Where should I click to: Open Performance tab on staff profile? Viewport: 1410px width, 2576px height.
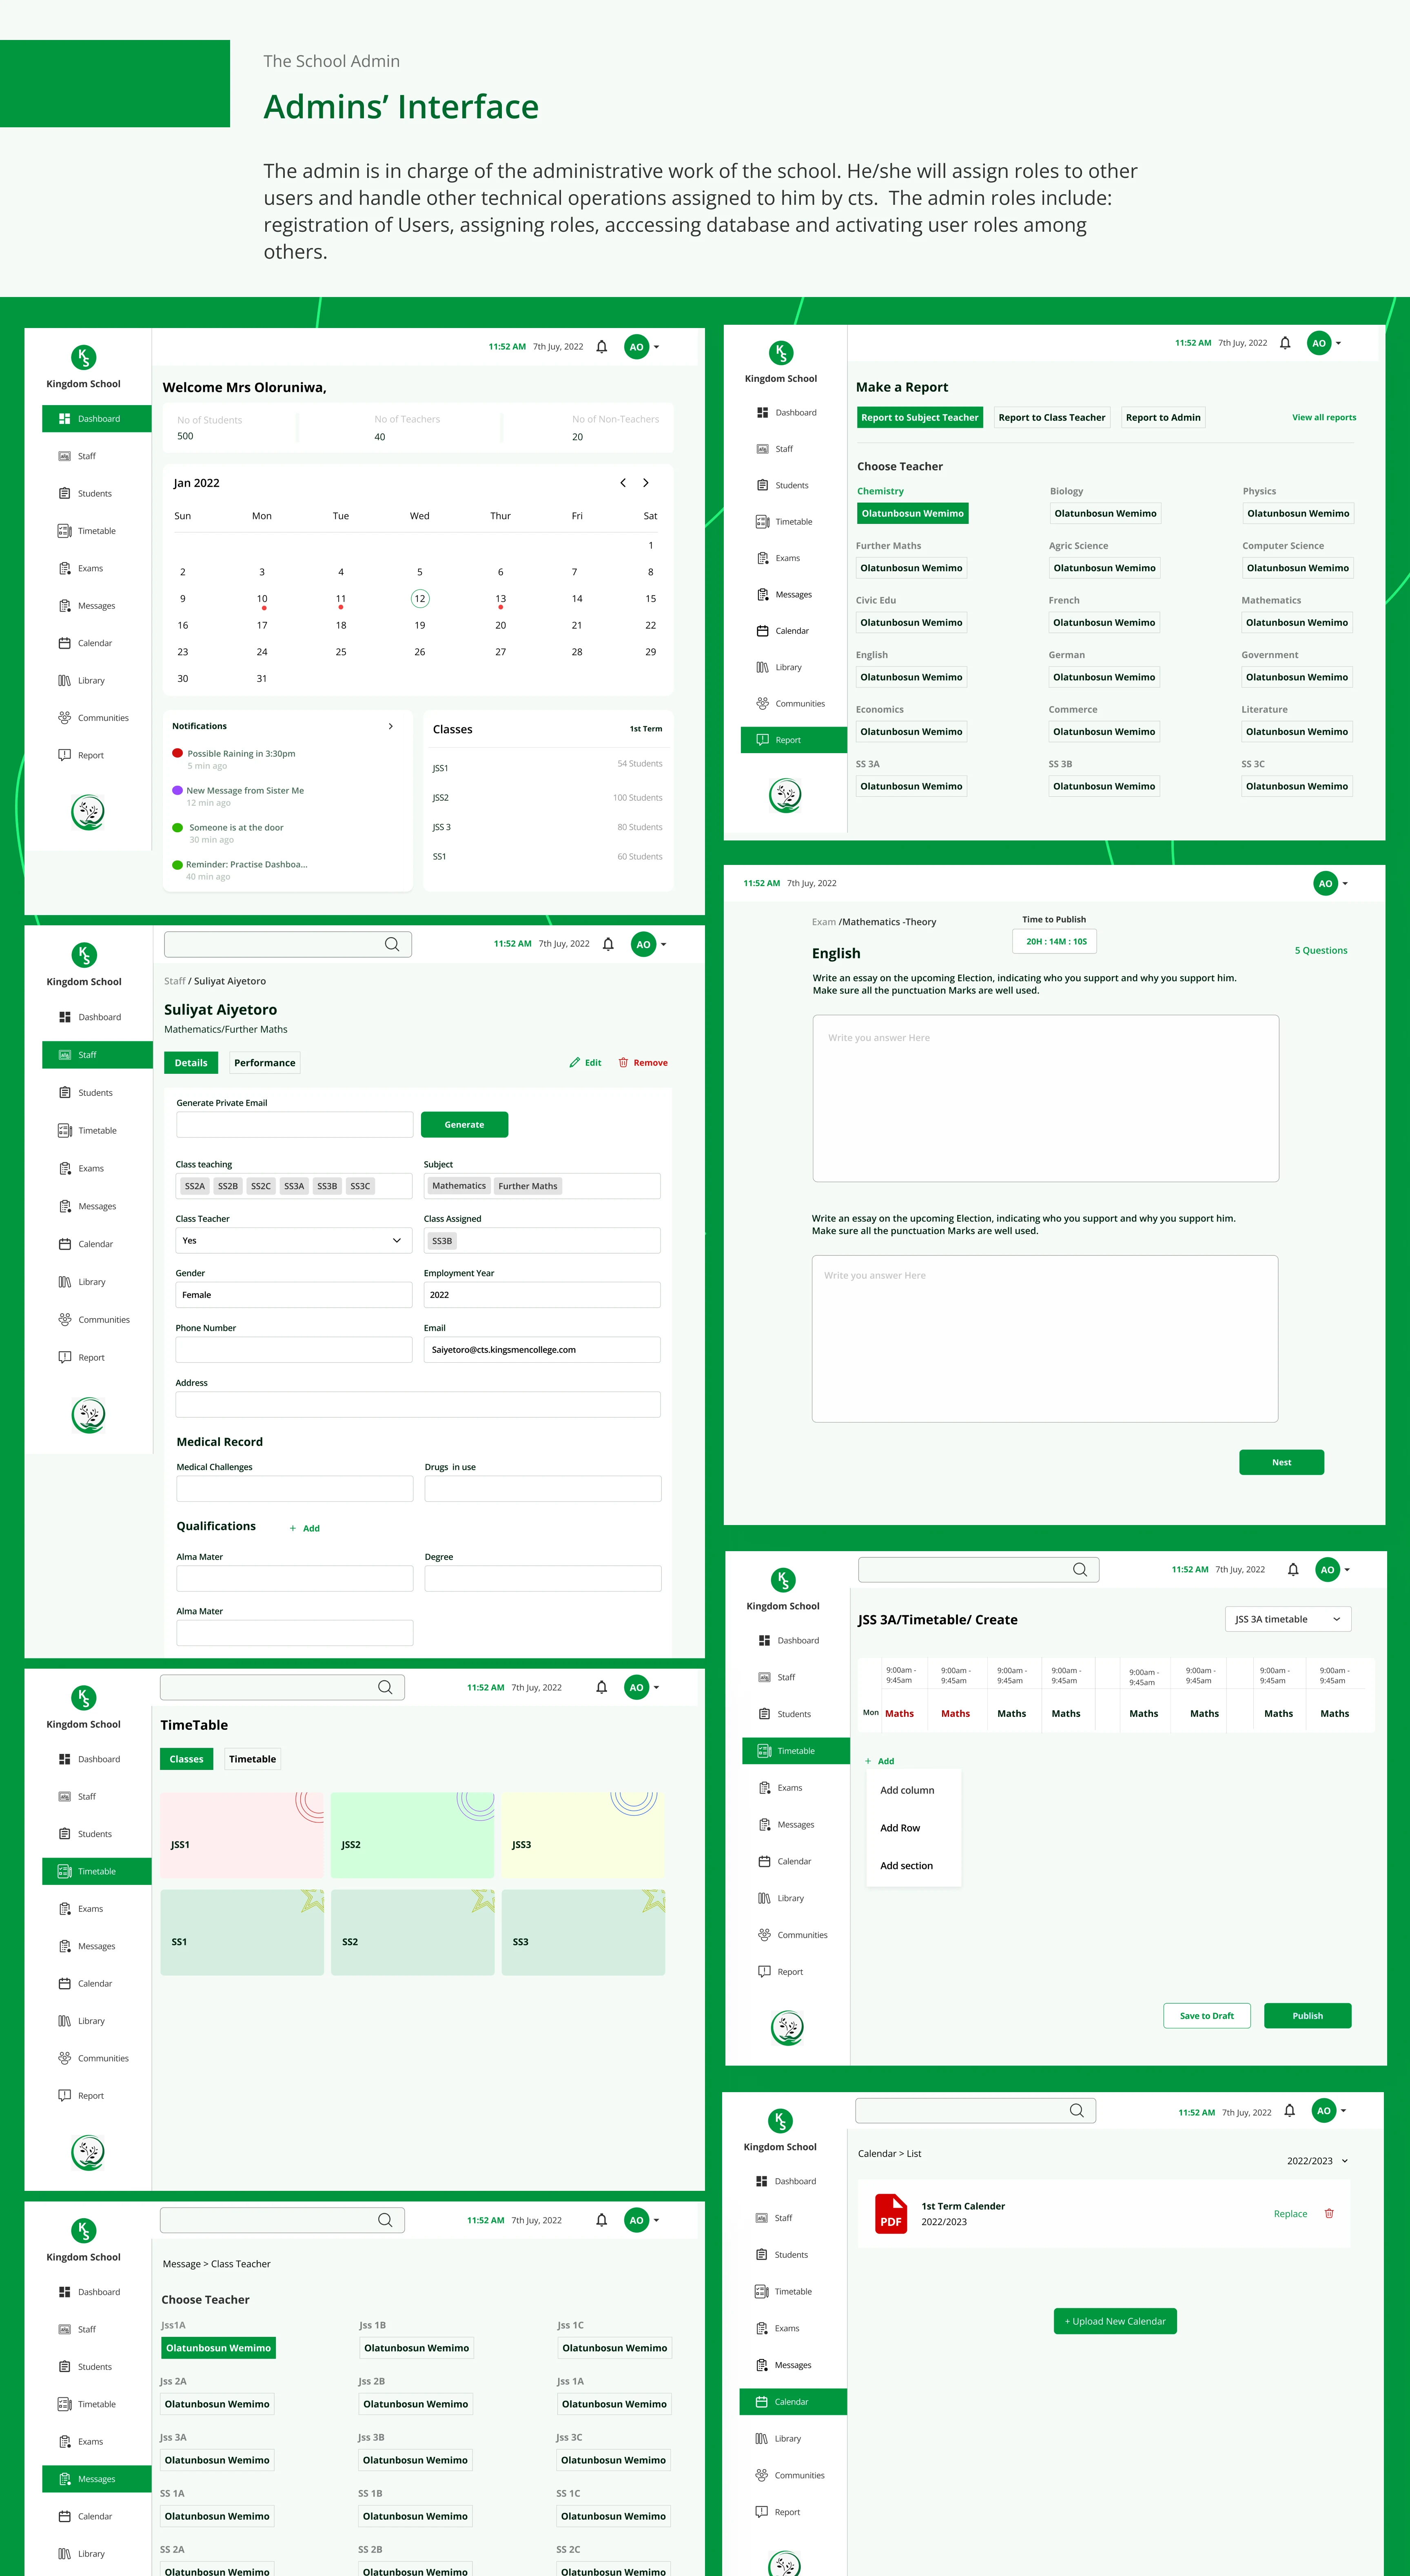click(265, 1063)
